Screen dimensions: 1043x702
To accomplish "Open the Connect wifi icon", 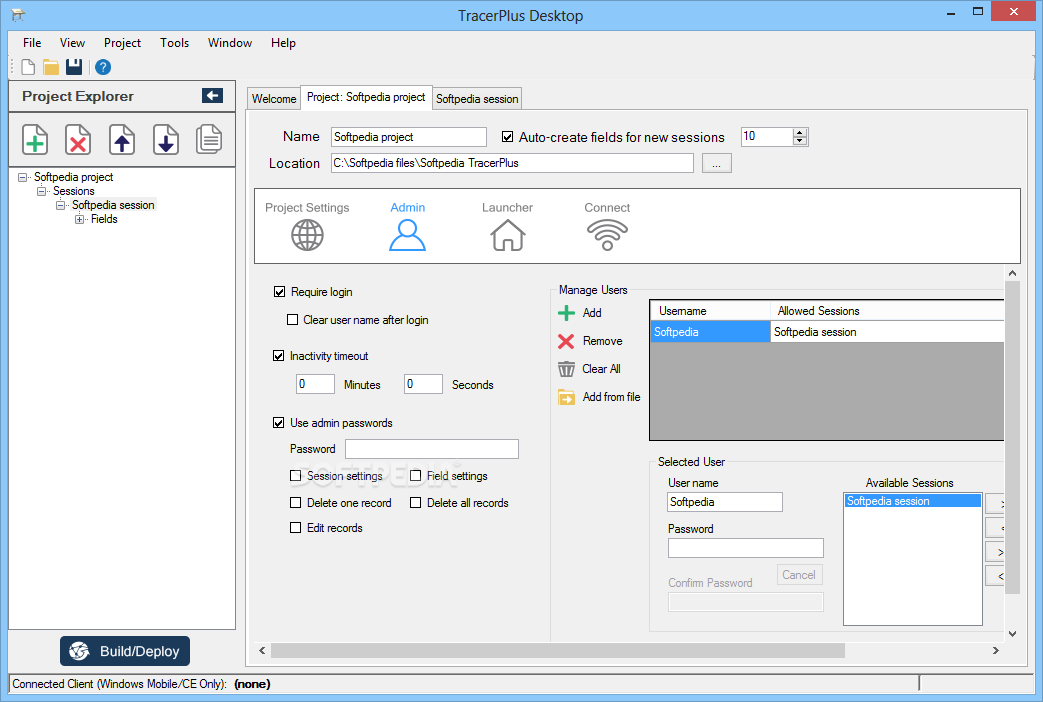I will (607, 235).
